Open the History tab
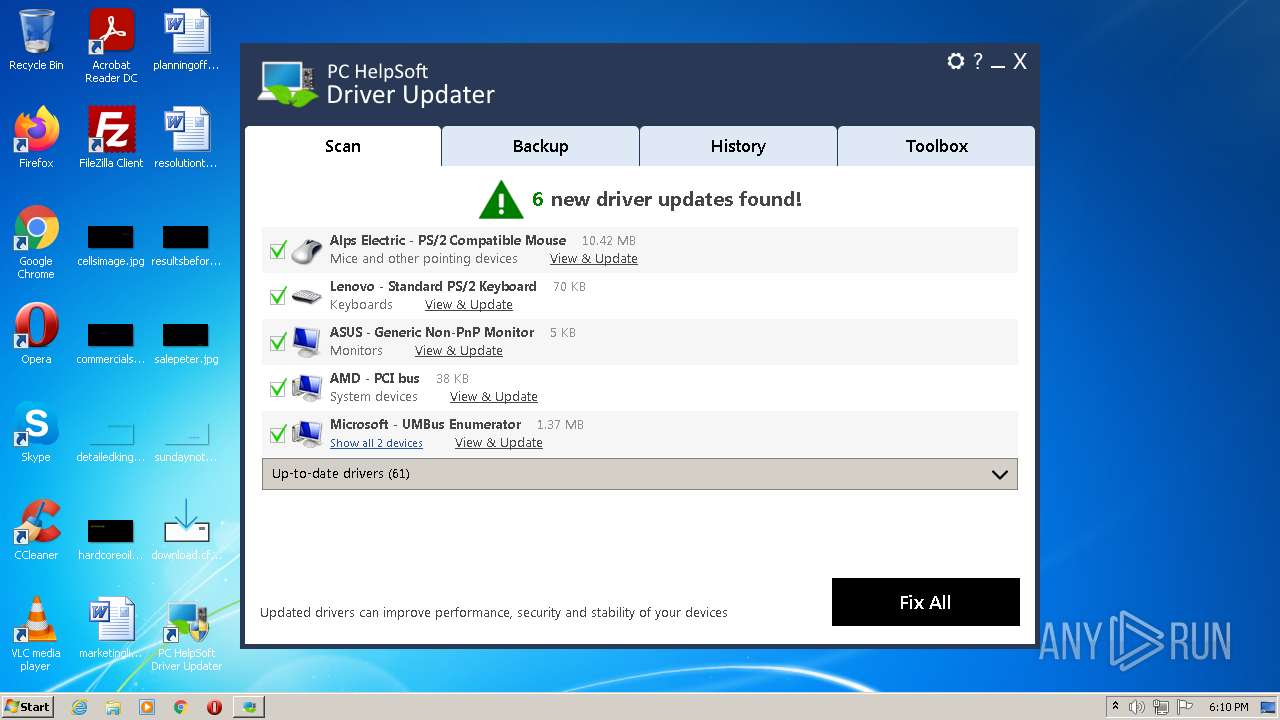Viewport: 1280px width, 720px height. pyautogui.click(x=738, y=146)
